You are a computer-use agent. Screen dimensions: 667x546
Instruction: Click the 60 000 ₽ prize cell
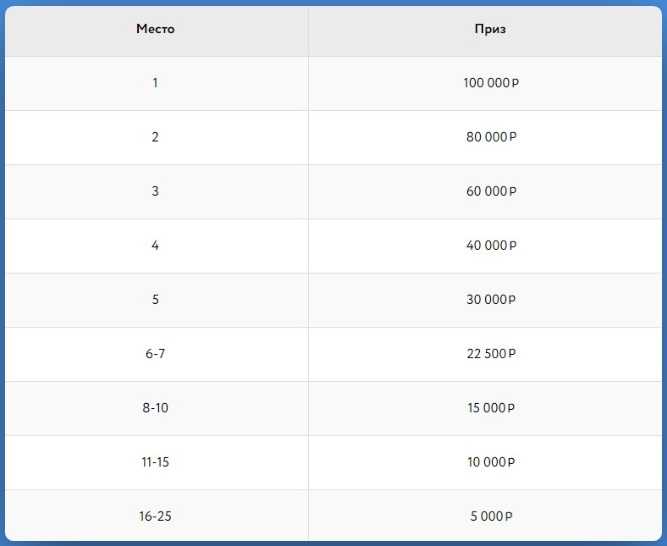pos(490,191)
